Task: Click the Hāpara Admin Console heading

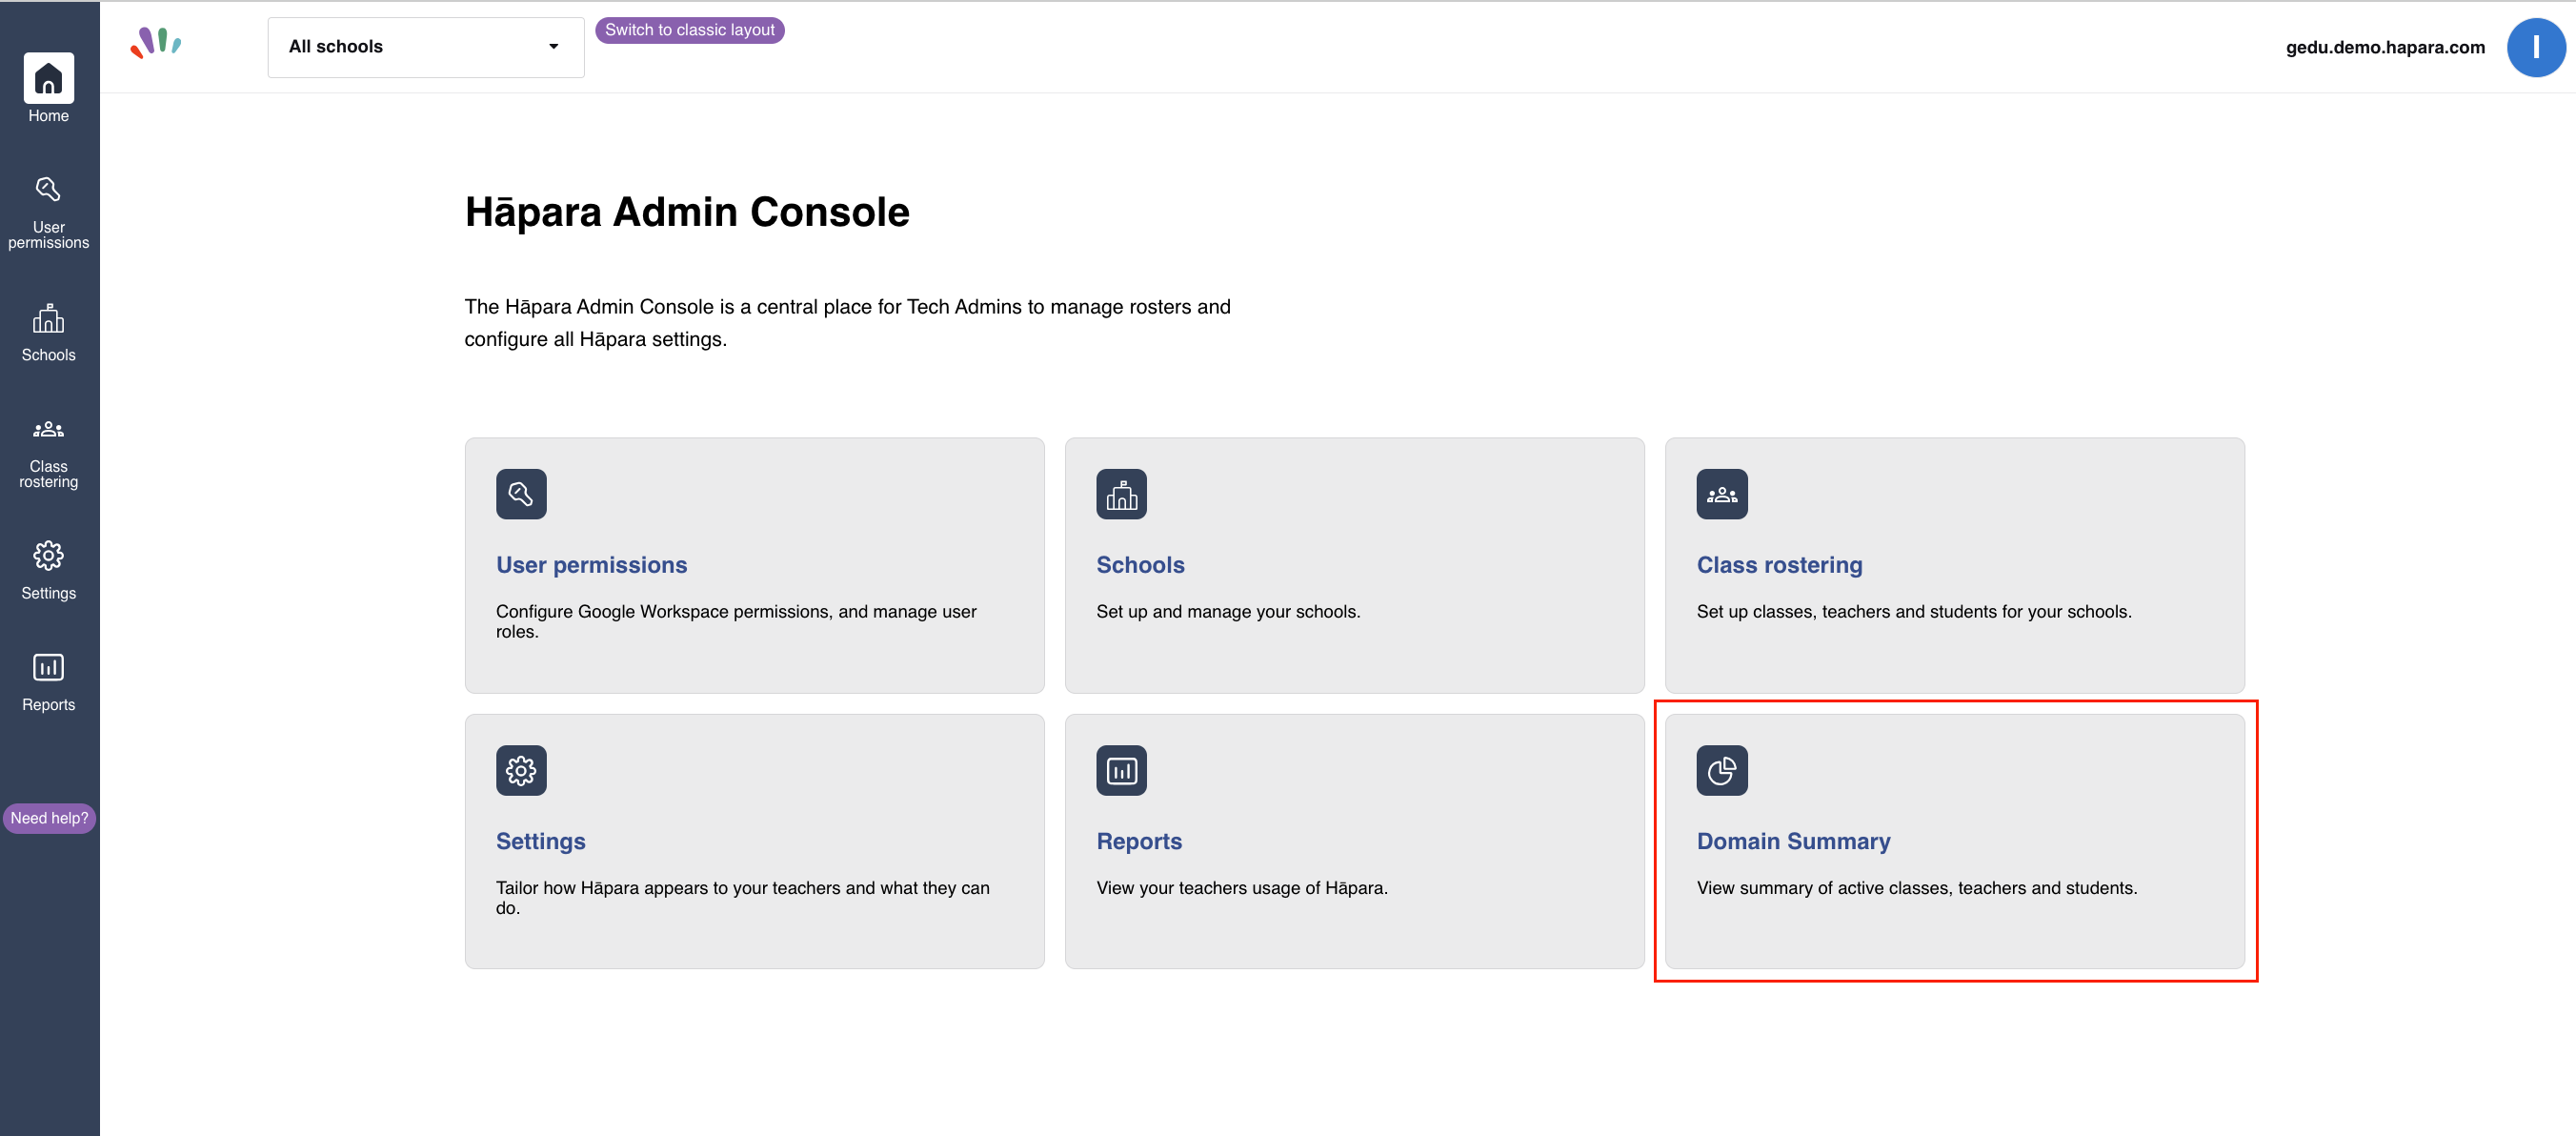Action: pyautogui.click(x=687, y=212)
